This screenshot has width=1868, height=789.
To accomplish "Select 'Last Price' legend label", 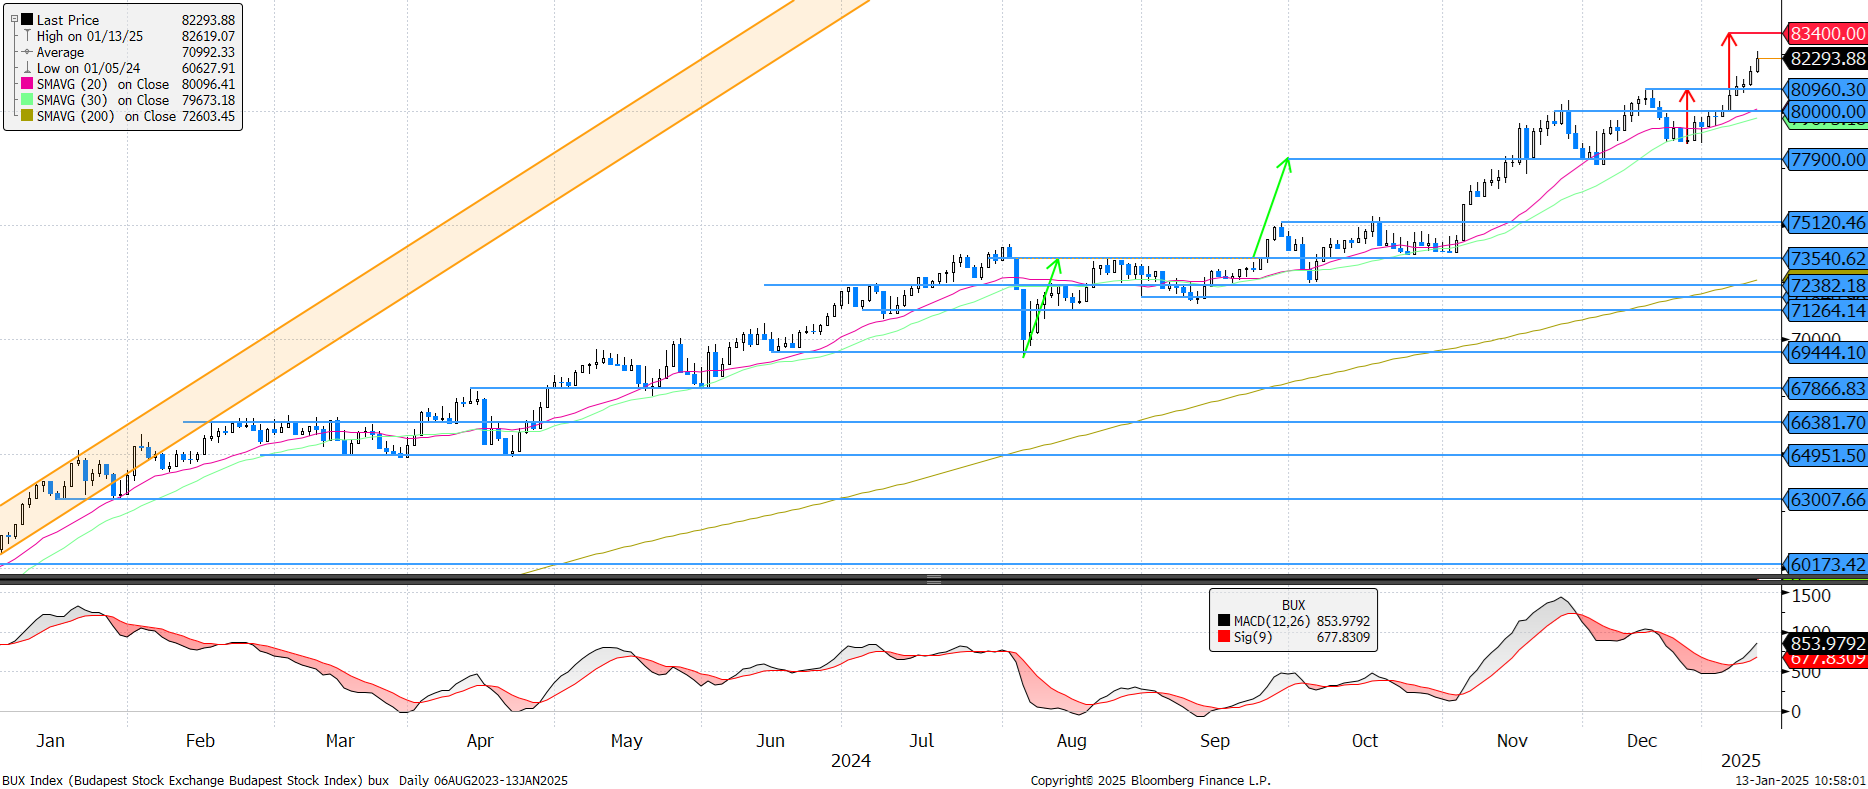I will [x=68, y=20].
